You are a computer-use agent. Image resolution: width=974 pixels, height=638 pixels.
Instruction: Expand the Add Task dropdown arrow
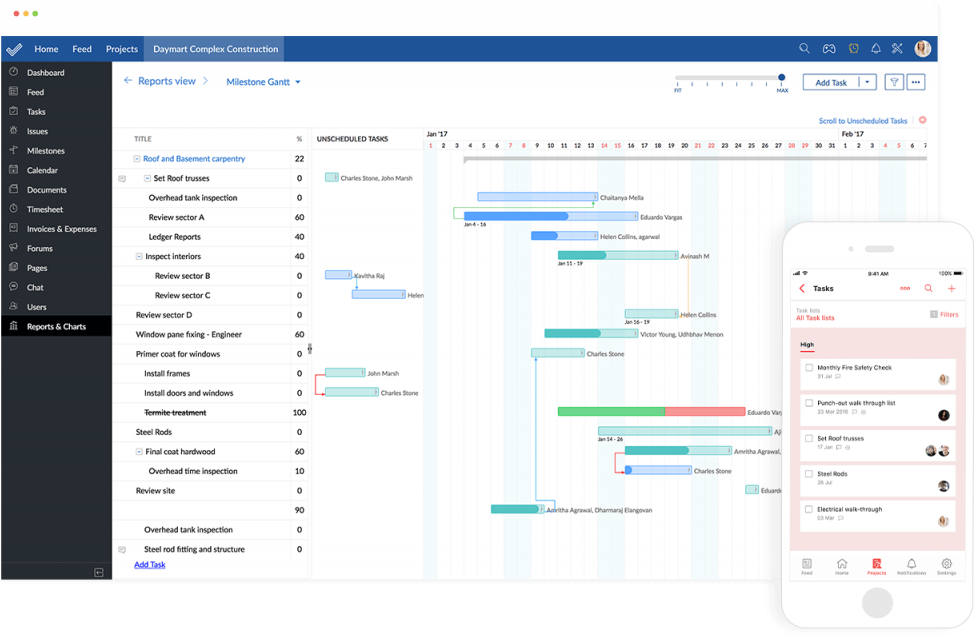(867, 82)
